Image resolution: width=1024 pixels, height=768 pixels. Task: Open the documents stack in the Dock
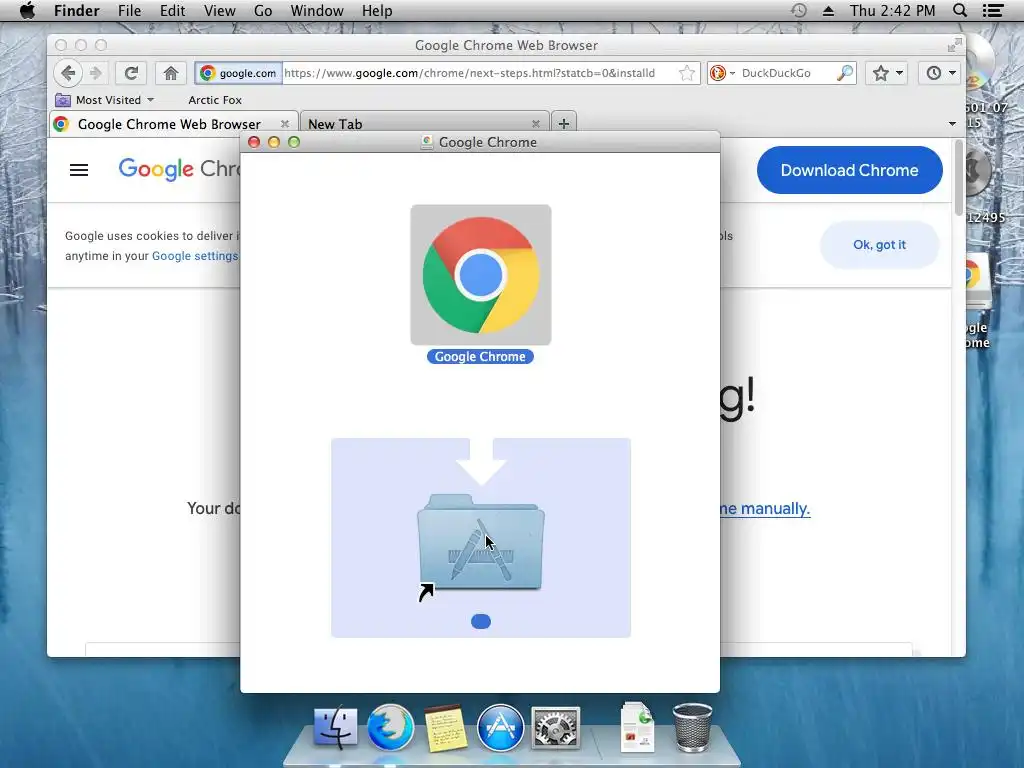pyautogui.click(x=637, y=726)
